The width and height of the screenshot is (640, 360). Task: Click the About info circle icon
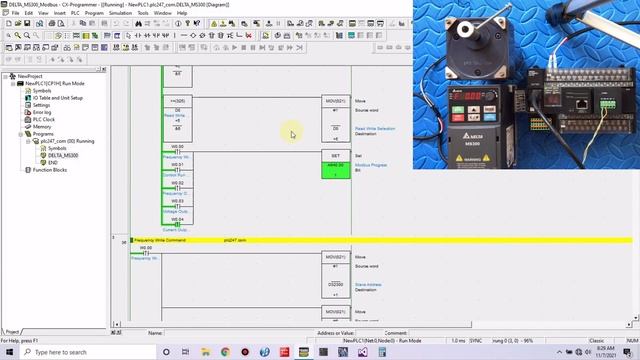point(178,24)
